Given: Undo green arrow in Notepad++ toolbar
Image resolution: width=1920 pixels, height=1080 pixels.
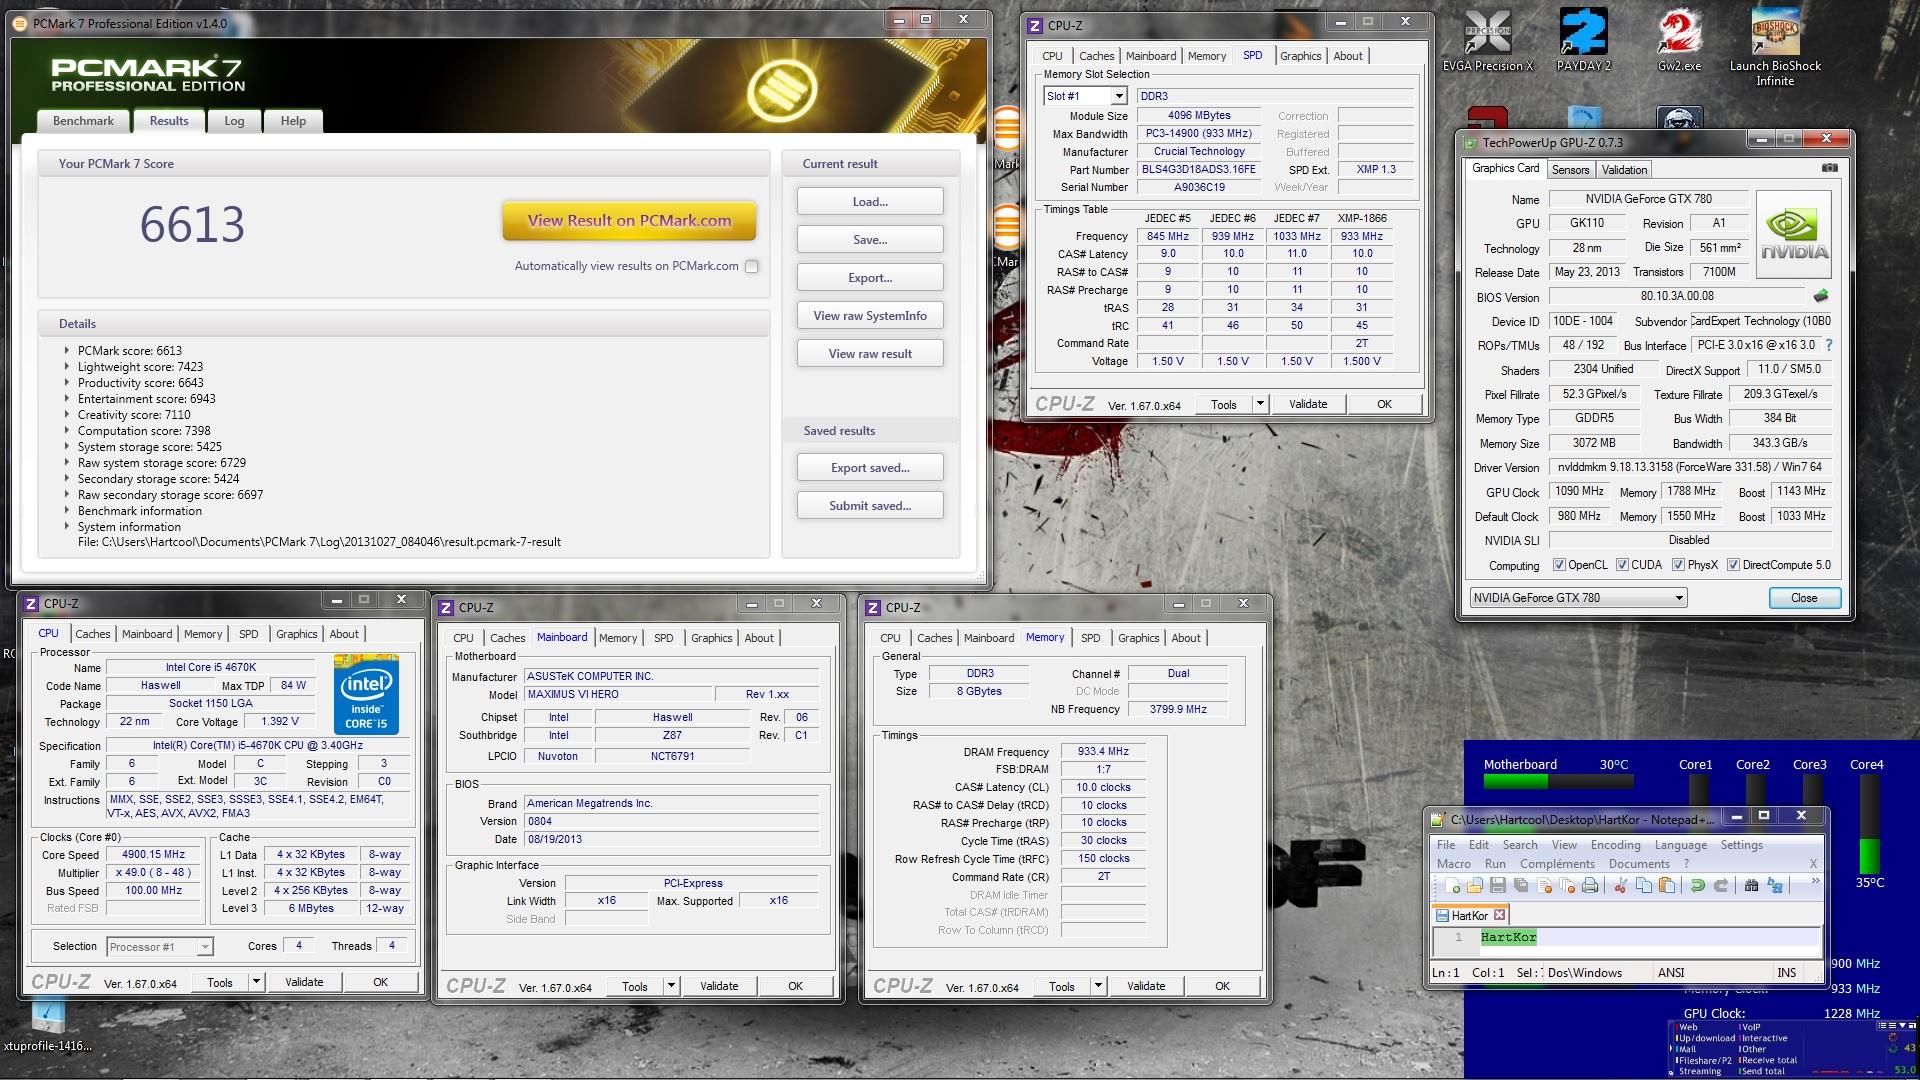Looking at the screenshot, I should (1697, 885).
